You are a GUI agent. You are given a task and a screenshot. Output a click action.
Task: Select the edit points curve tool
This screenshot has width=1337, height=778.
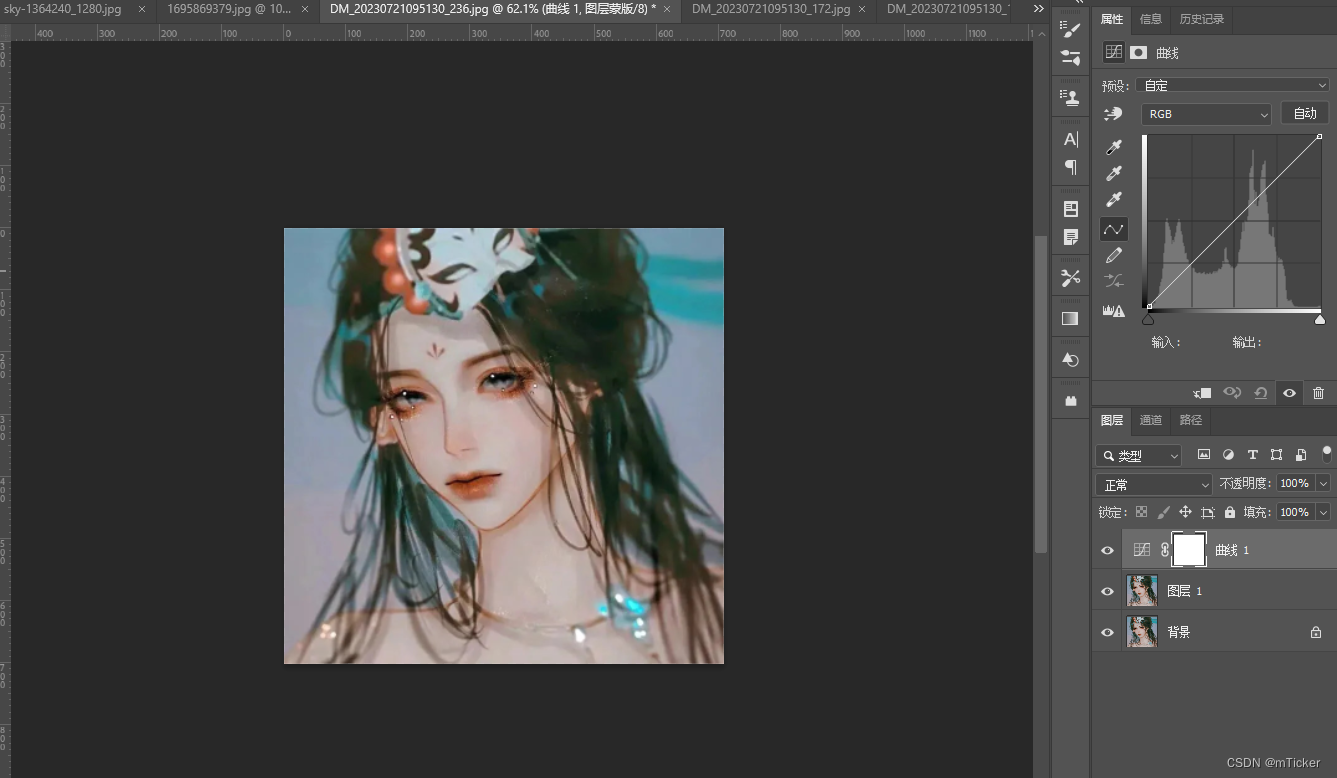pyautogui.click(x=1113, y=229)
